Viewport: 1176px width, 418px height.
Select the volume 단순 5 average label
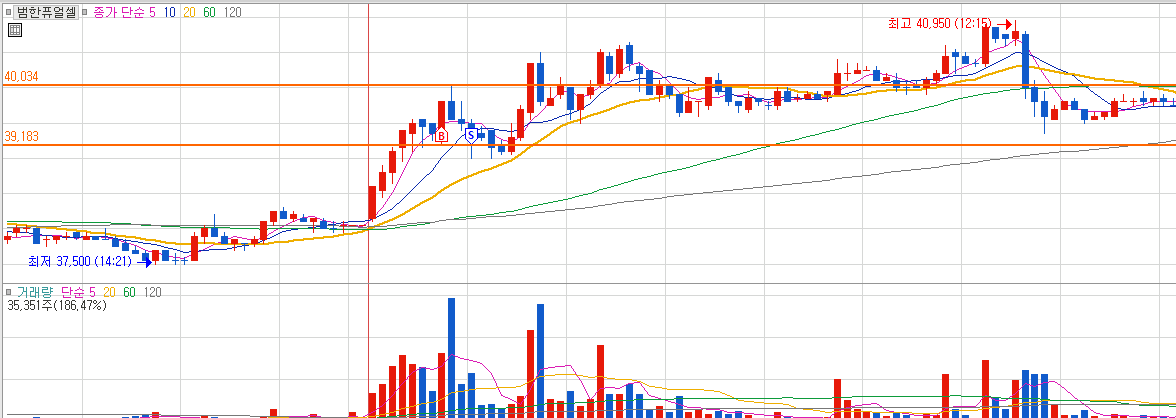pyautogui.click(x=78, y=292)
